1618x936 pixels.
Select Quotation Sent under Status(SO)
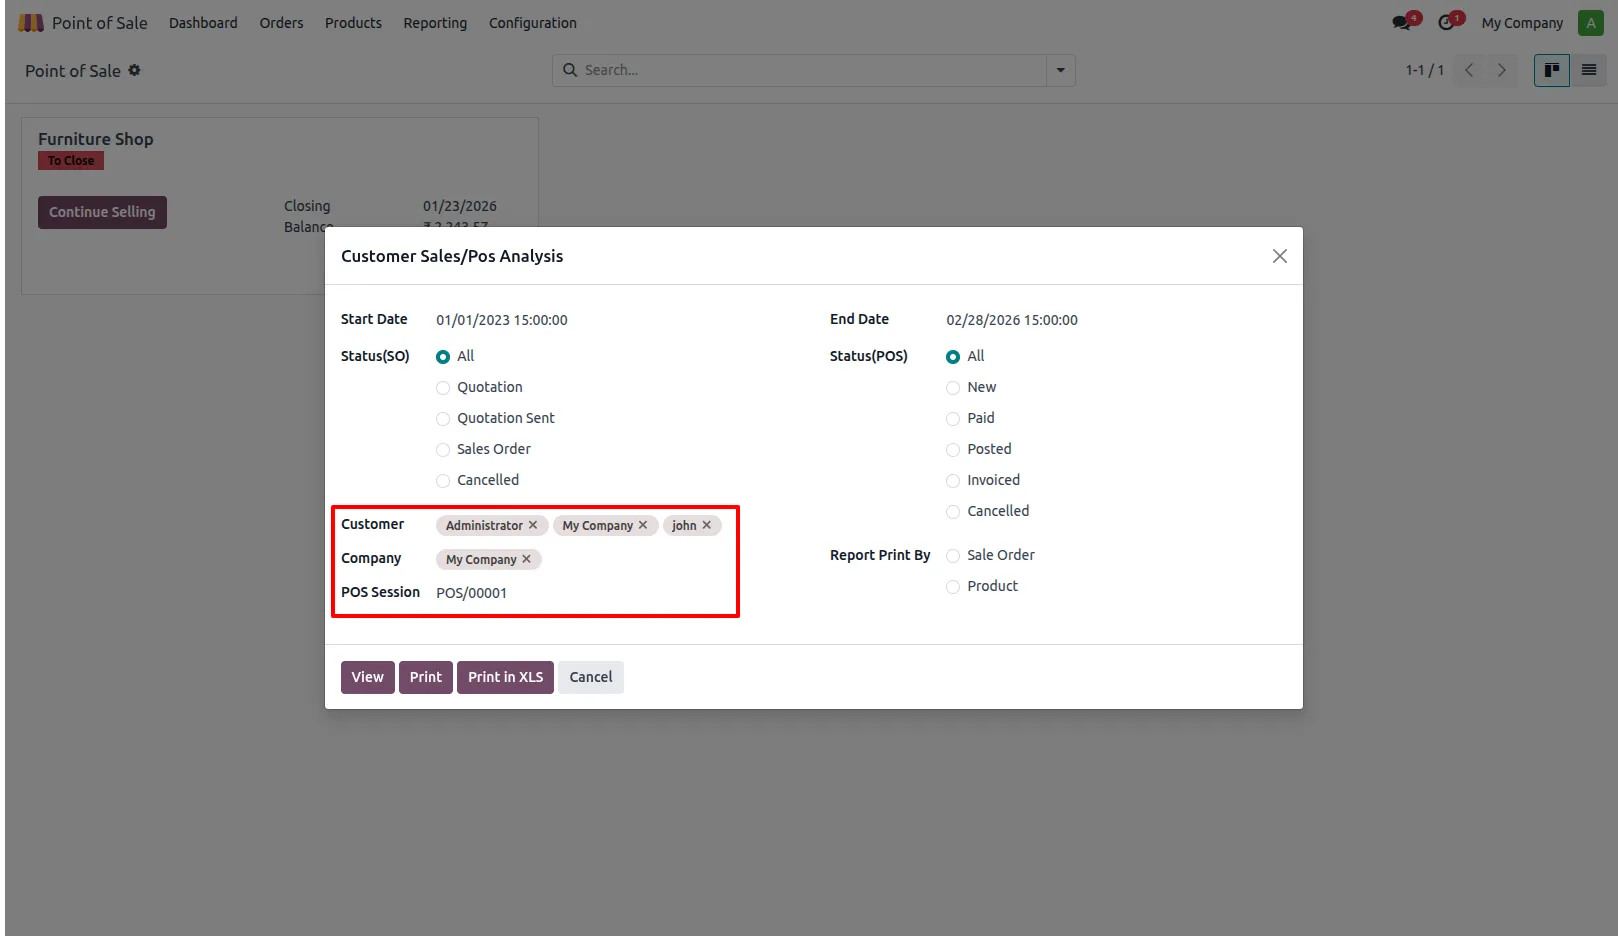[x=443, y=419]
